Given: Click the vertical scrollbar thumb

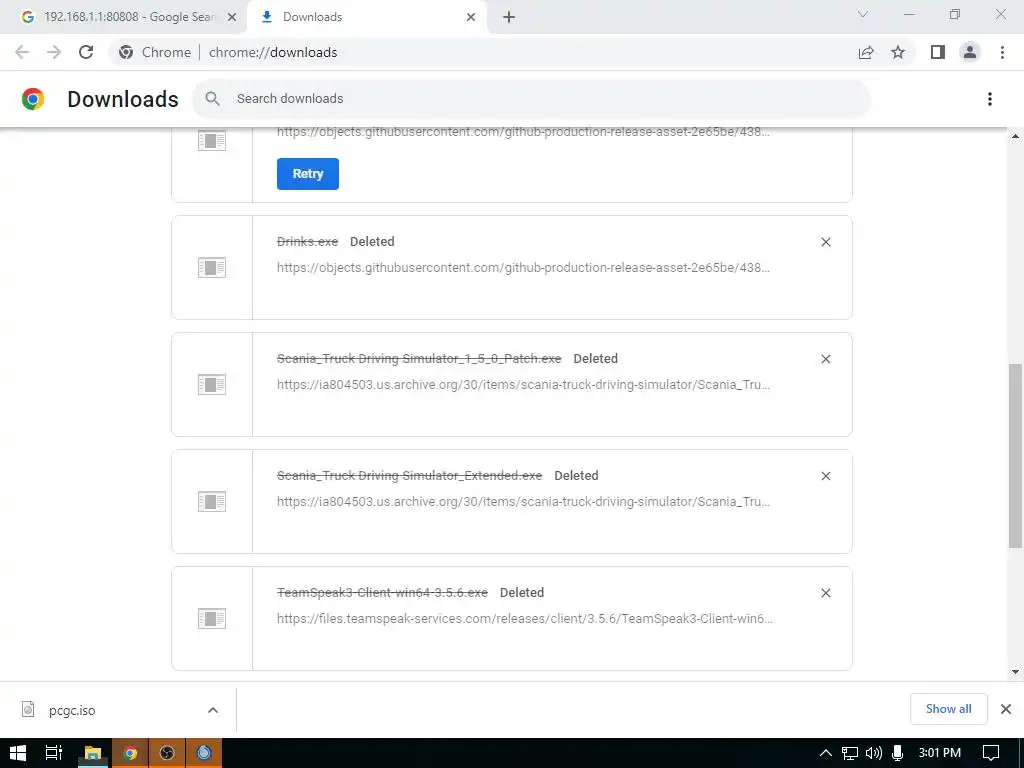Looking at the screenshot, I should (1016, 456).
